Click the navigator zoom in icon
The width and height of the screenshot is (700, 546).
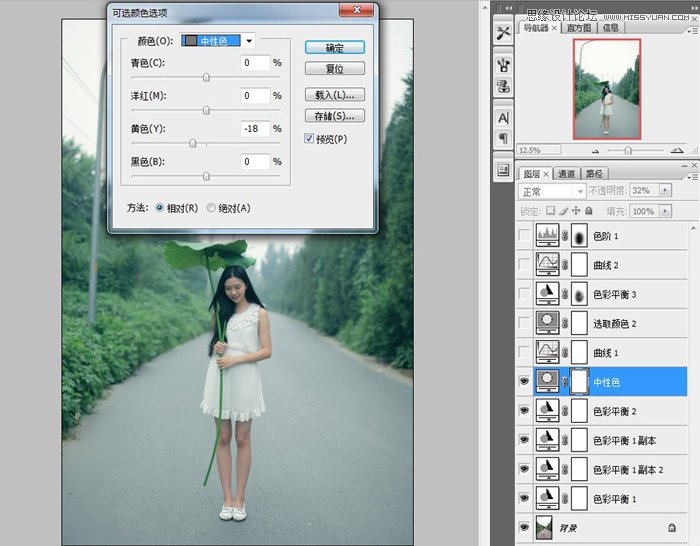pos(677,150)
